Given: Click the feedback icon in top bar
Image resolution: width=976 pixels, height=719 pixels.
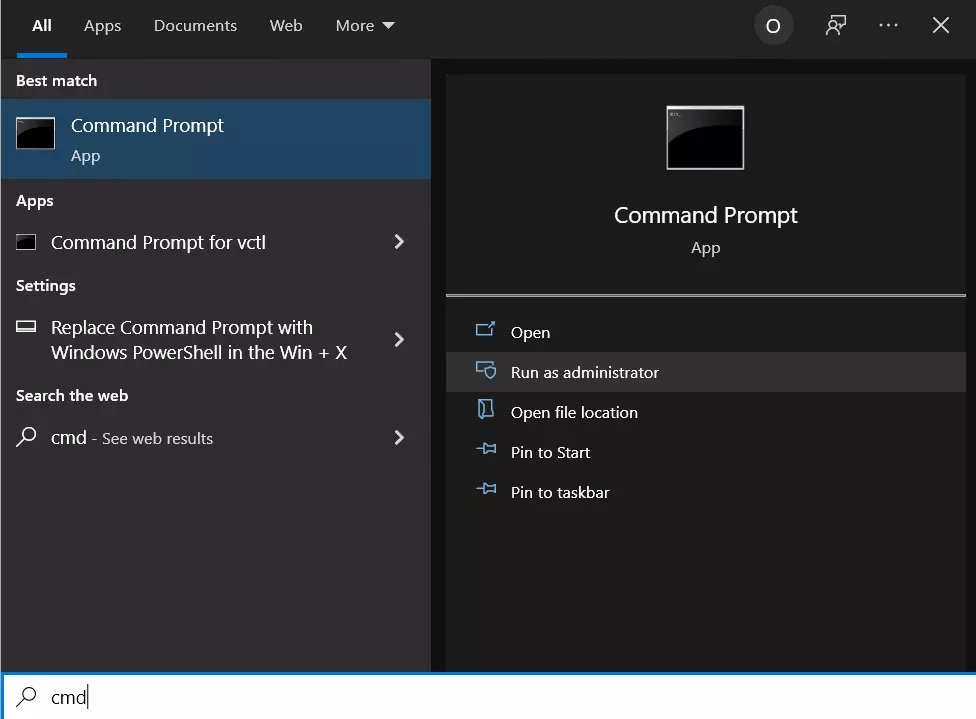Looking at the screenshot, I should click(x=835, y=27).
